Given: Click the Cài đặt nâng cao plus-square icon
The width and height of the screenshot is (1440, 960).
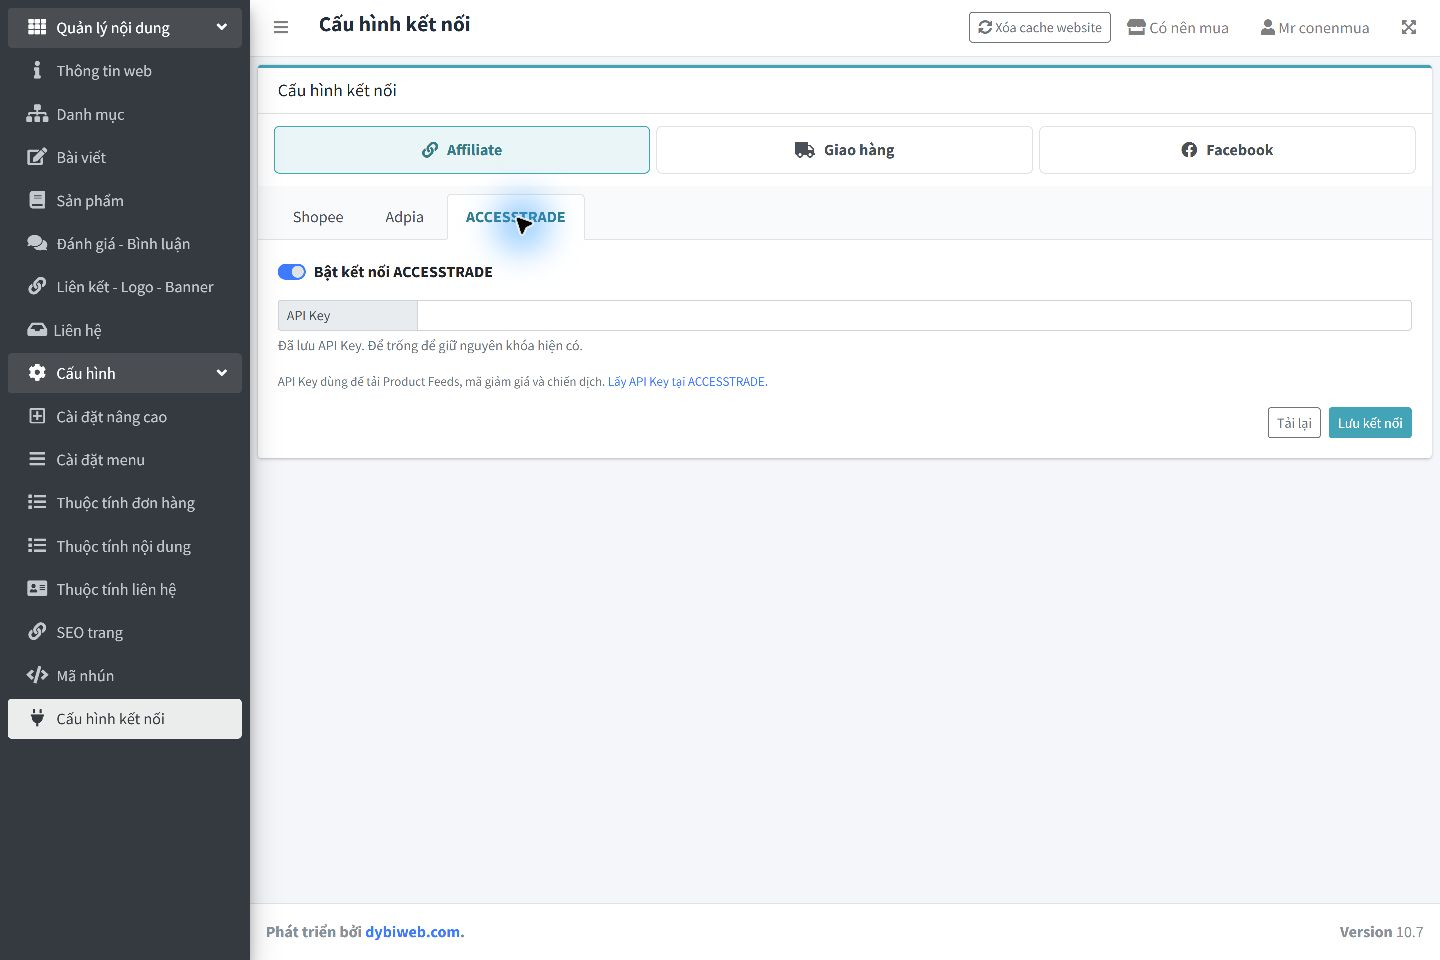Looking at the screenshot, I should click(37, 416).
